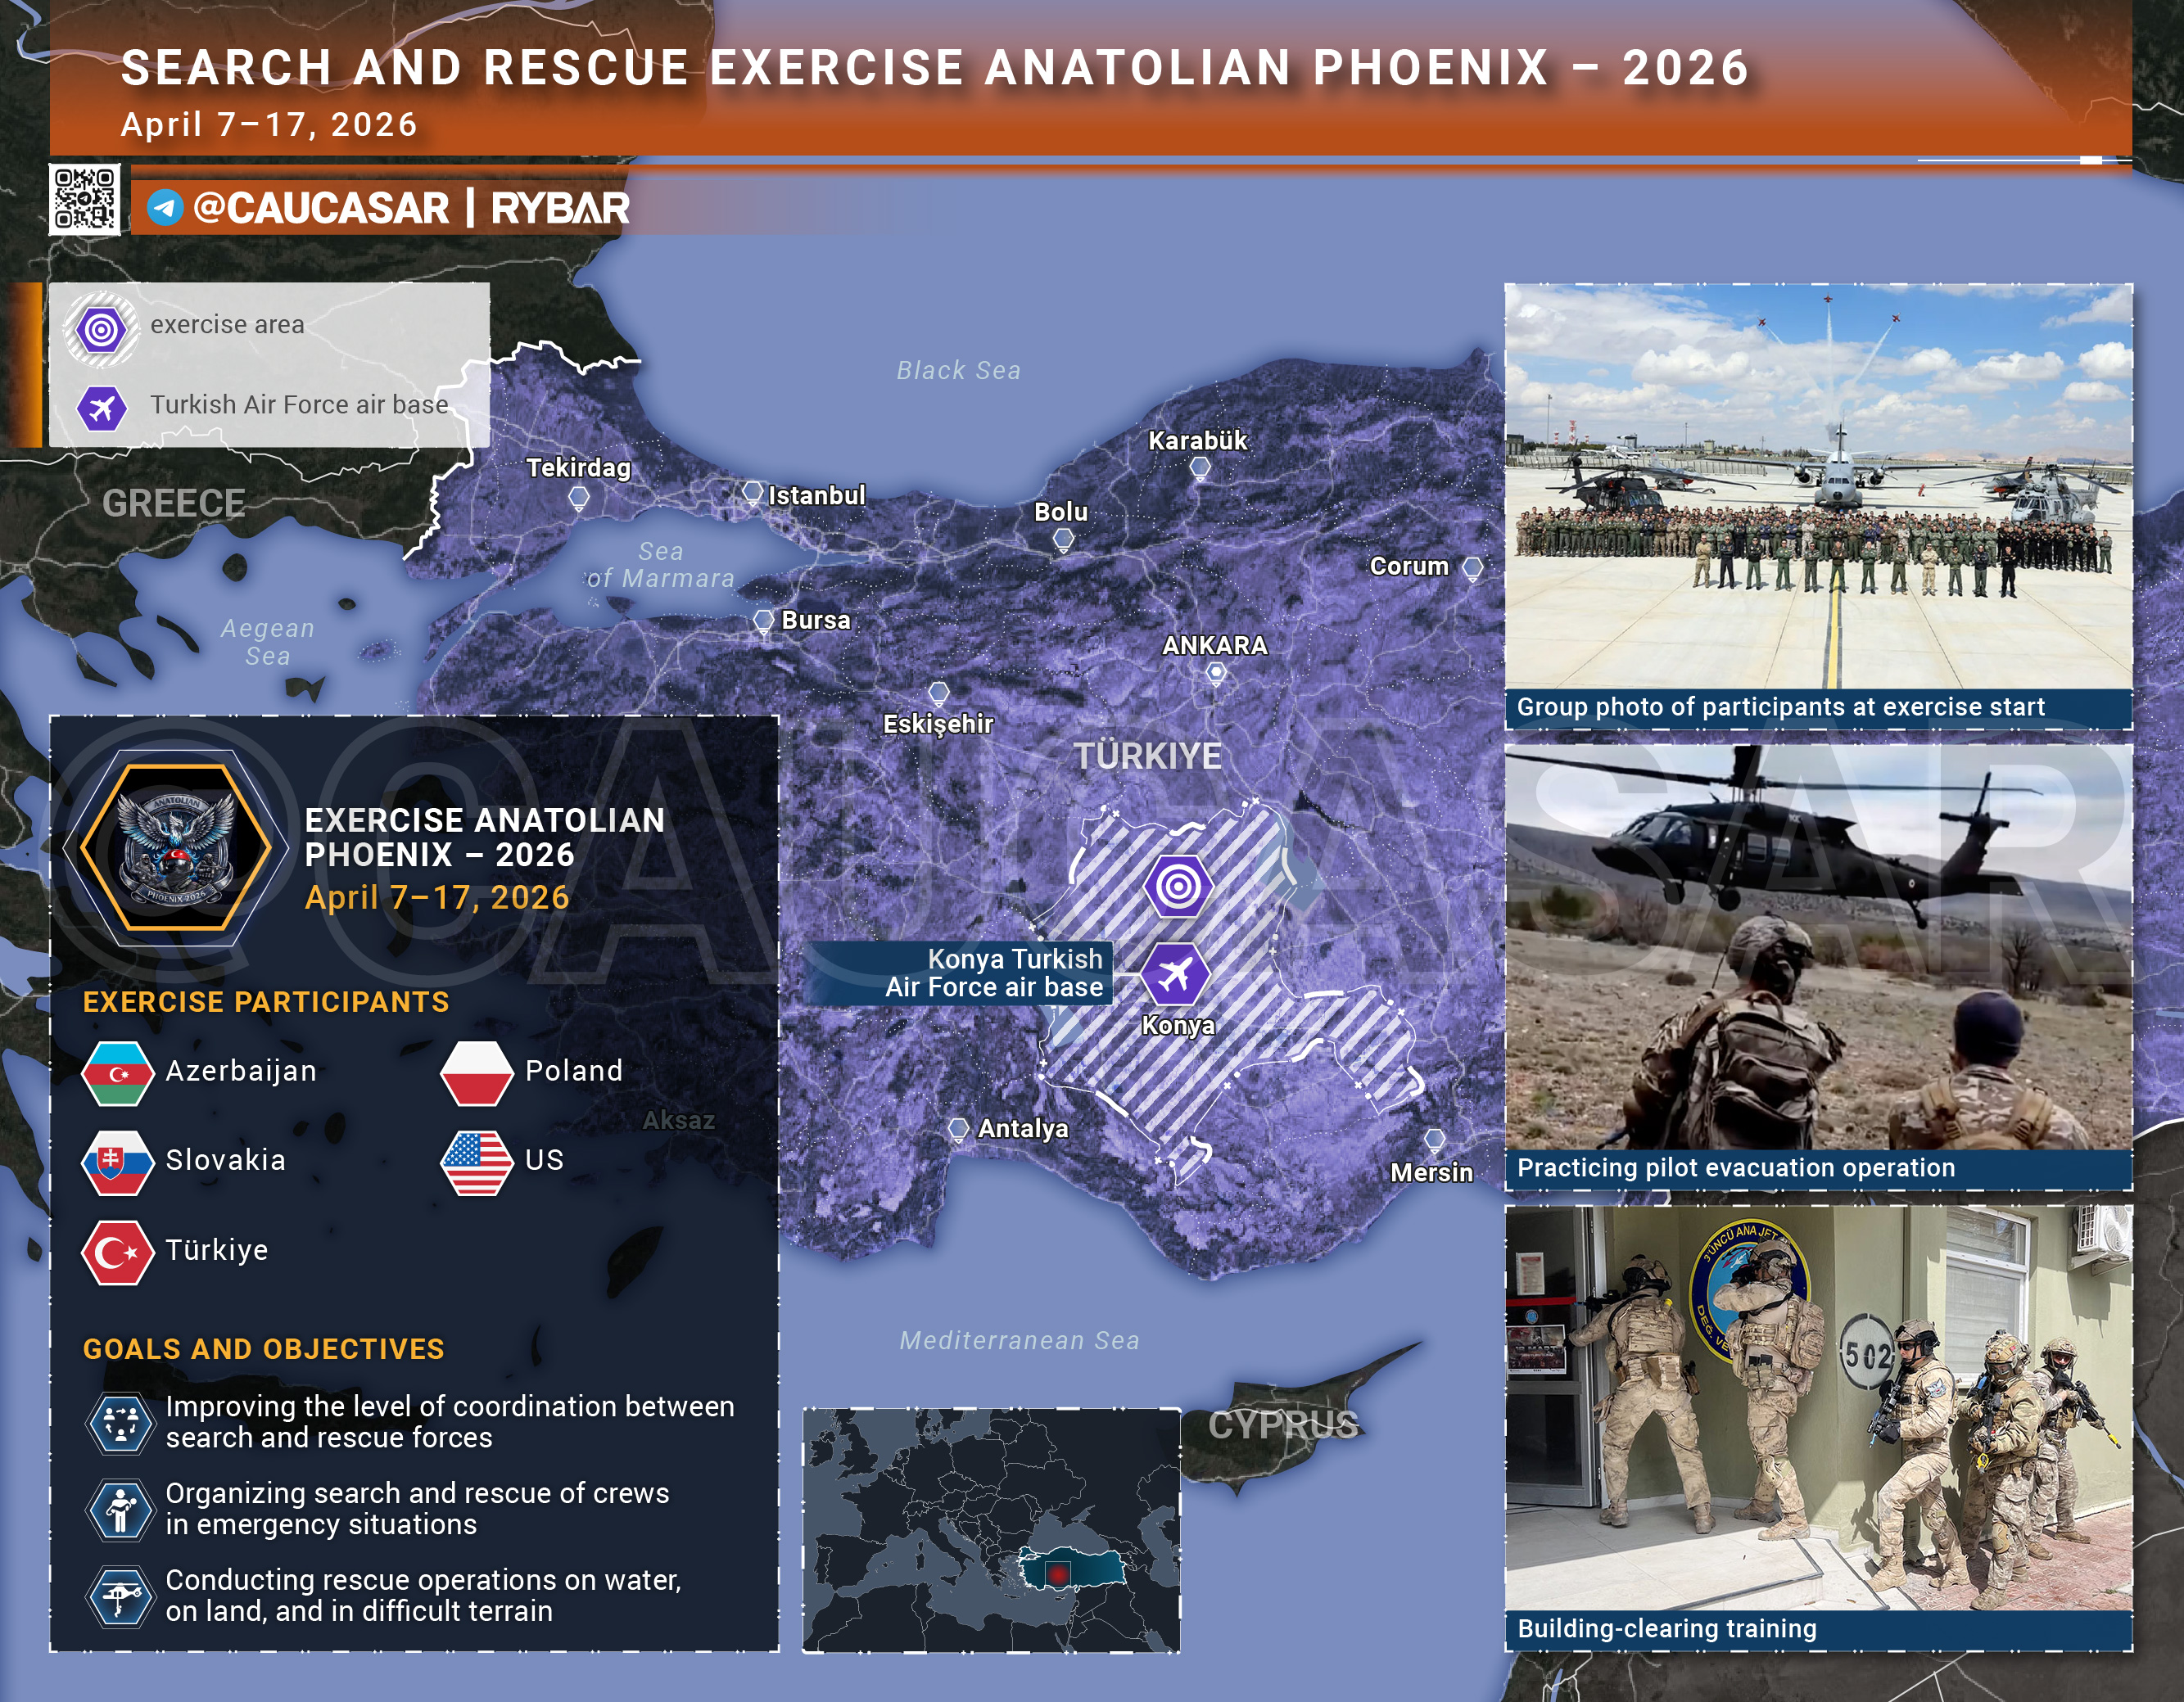Click the legend's airplane air base icon
Screen dimensions: 2184x1702
(102, 408)
